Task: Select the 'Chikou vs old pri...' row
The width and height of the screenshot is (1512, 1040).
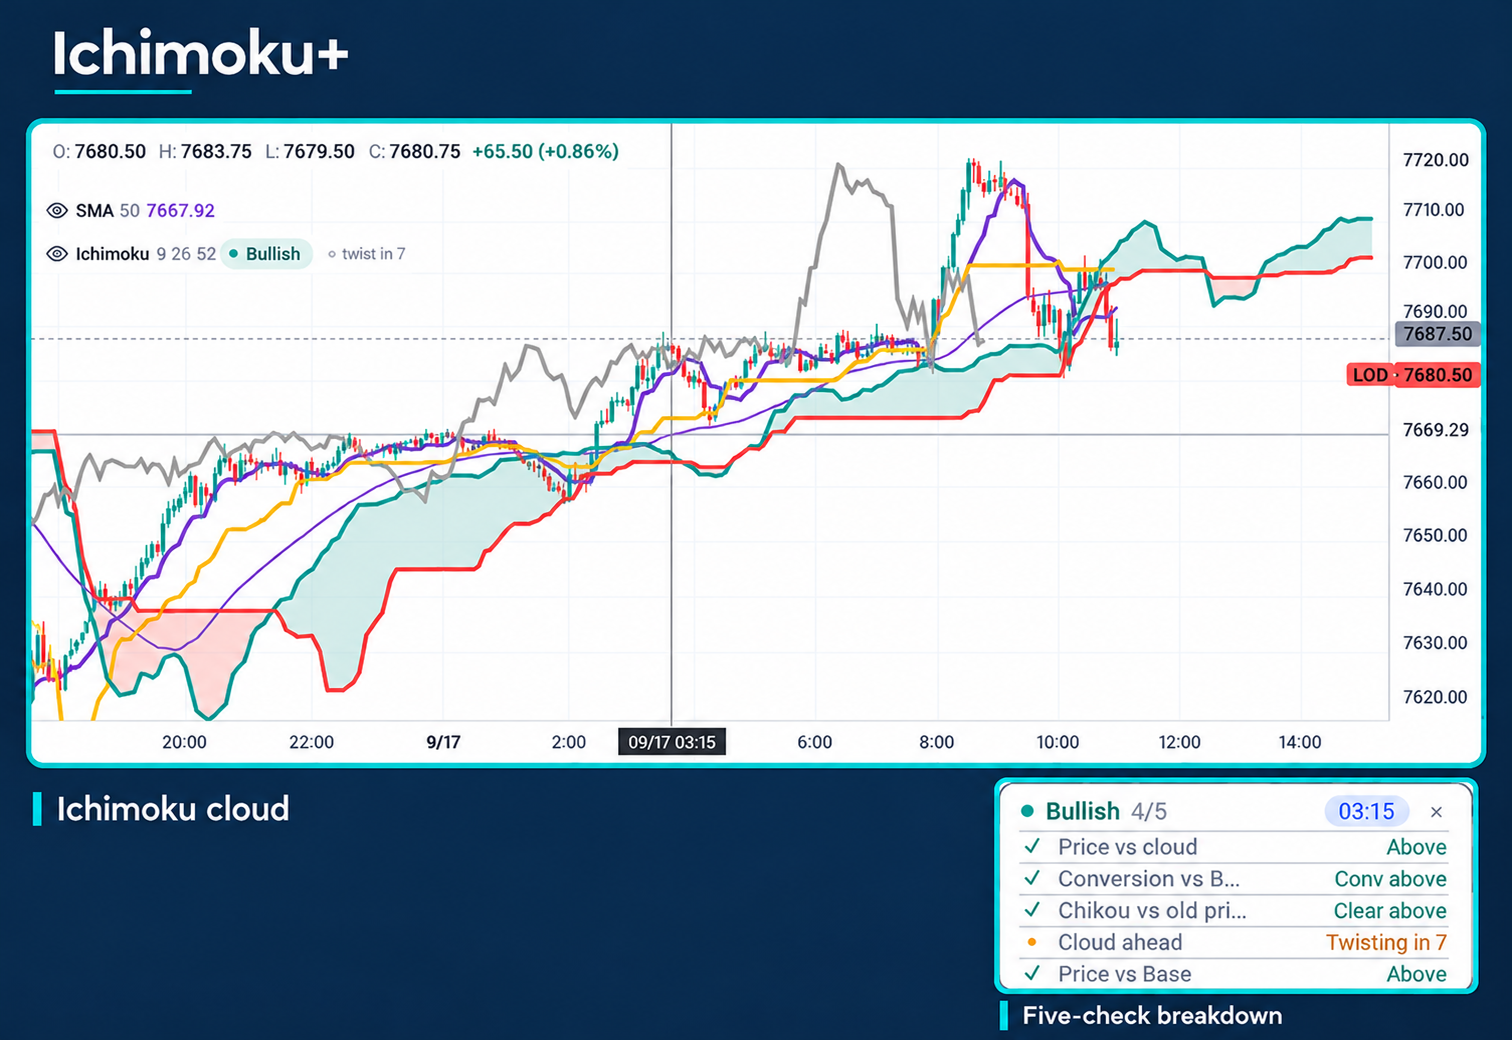Action: click(x=1234, y=911)
